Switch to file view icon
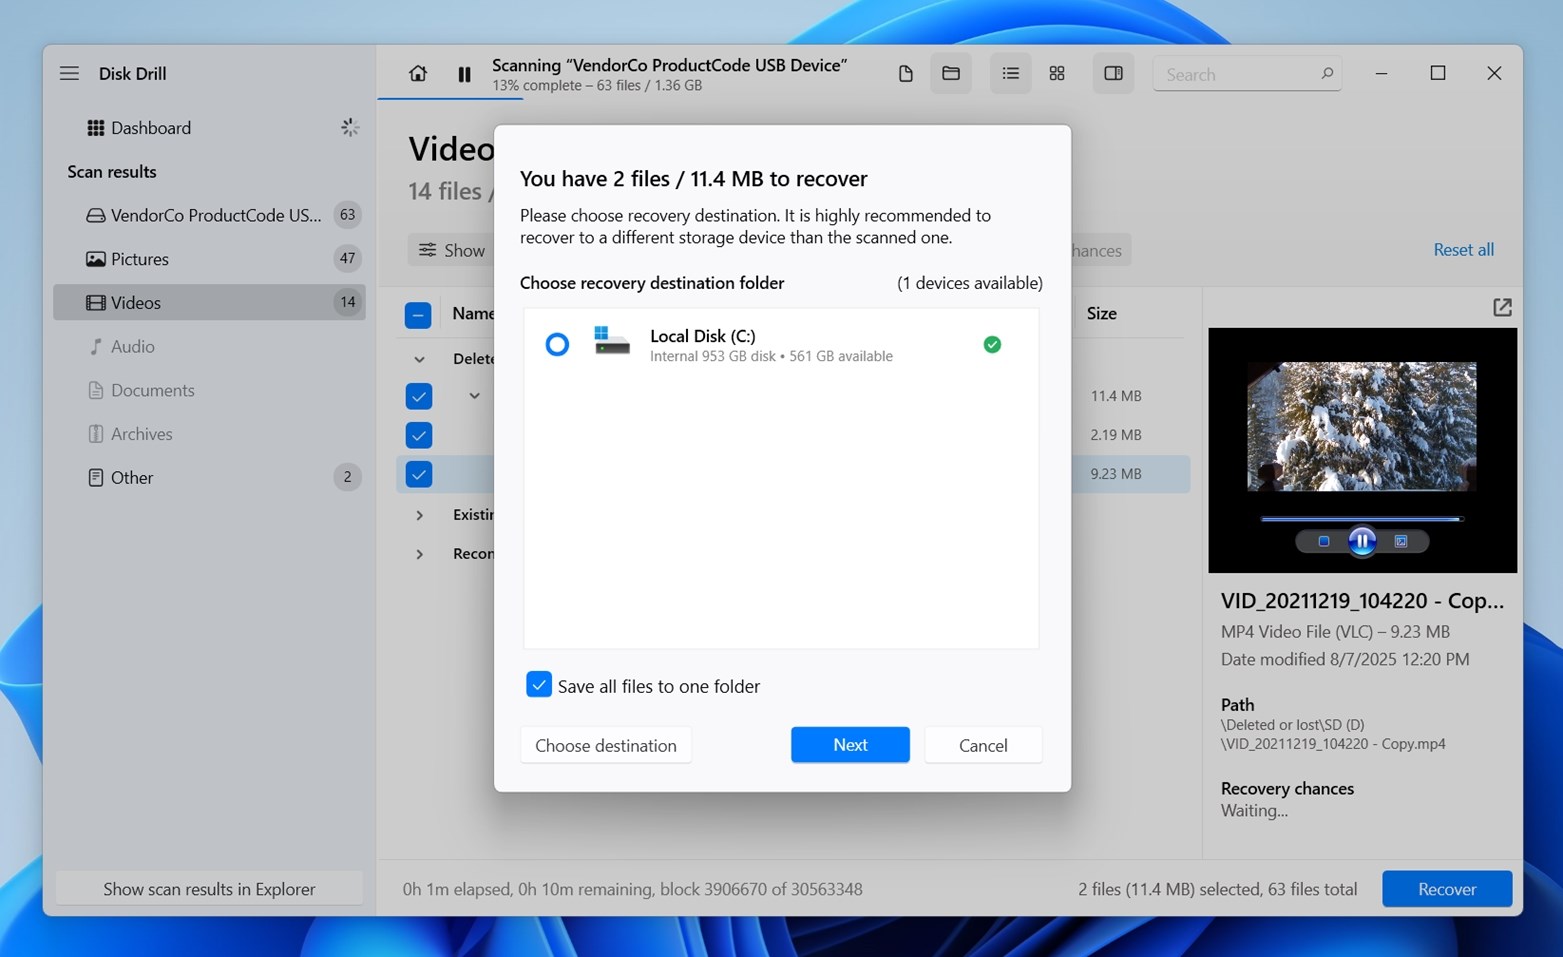 coord(905,74)
